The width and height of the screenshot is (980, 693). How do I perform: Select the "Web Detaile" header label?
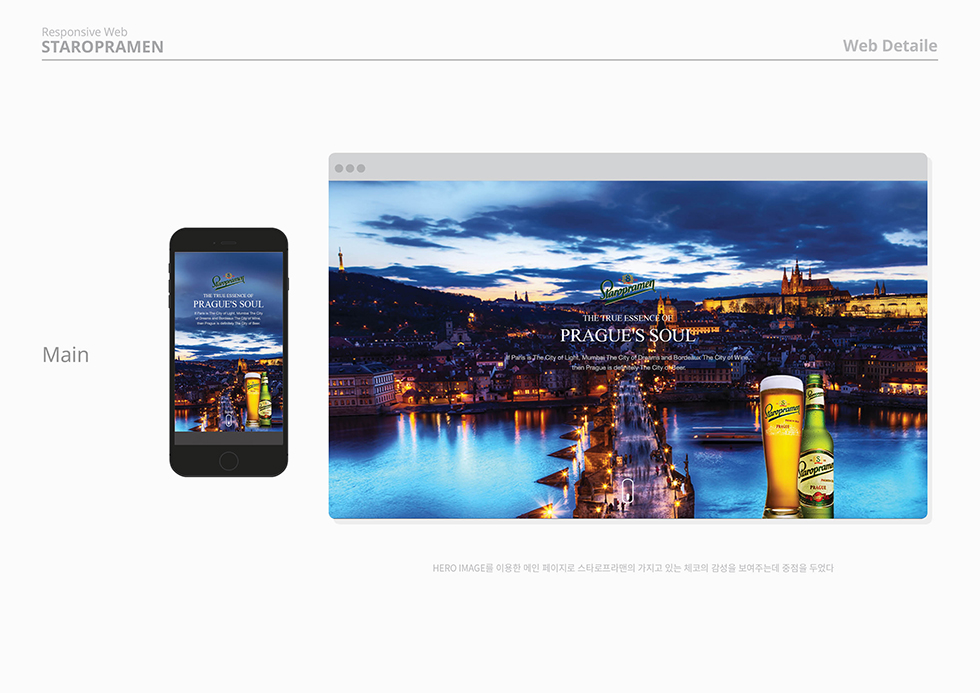pos(889,46)
